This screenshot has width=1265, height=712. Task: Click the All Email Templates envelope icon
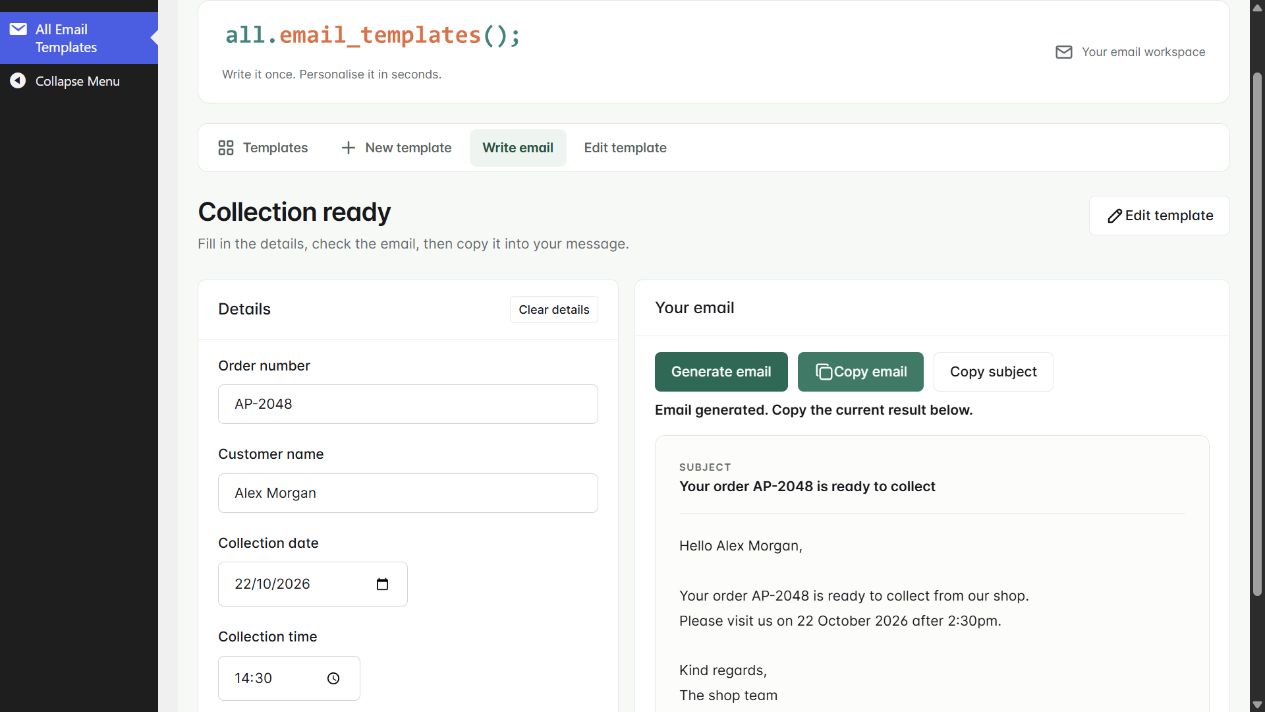coord(18,29)
